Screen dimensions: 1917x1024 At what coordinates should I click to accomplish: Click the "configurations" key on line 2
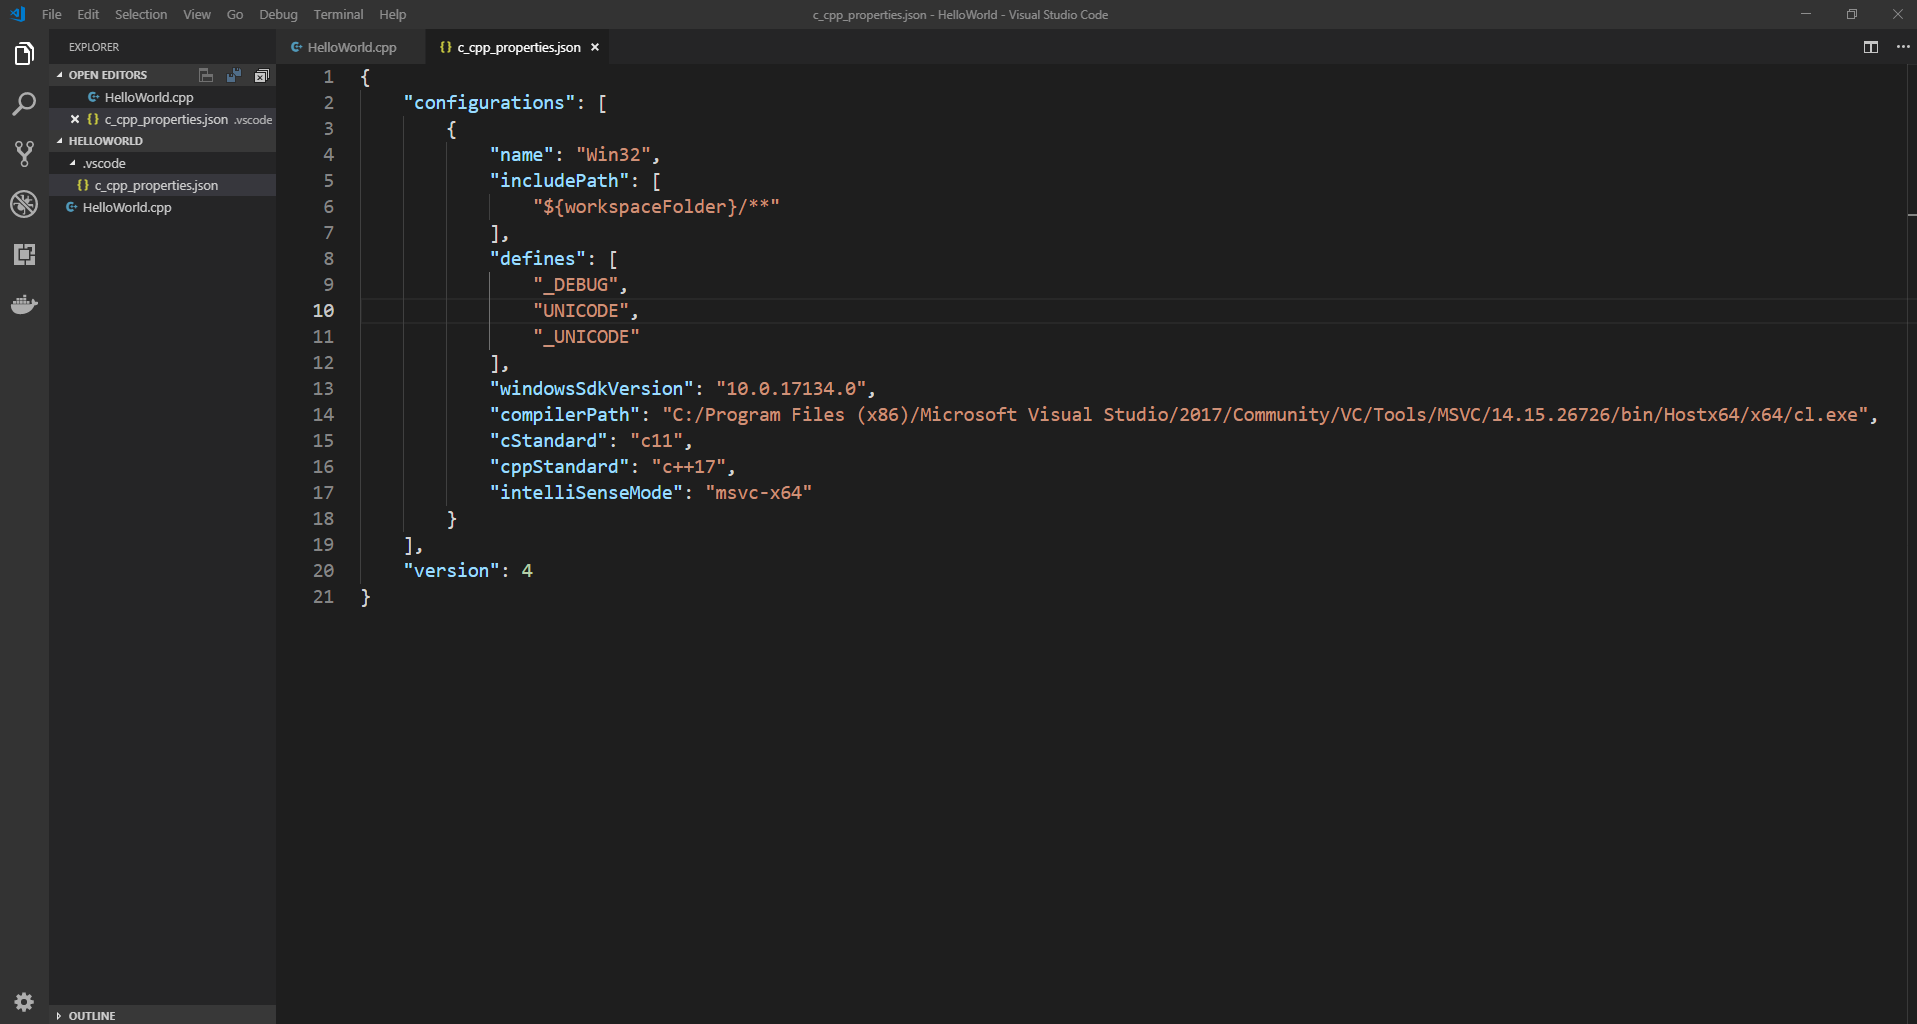489,103
